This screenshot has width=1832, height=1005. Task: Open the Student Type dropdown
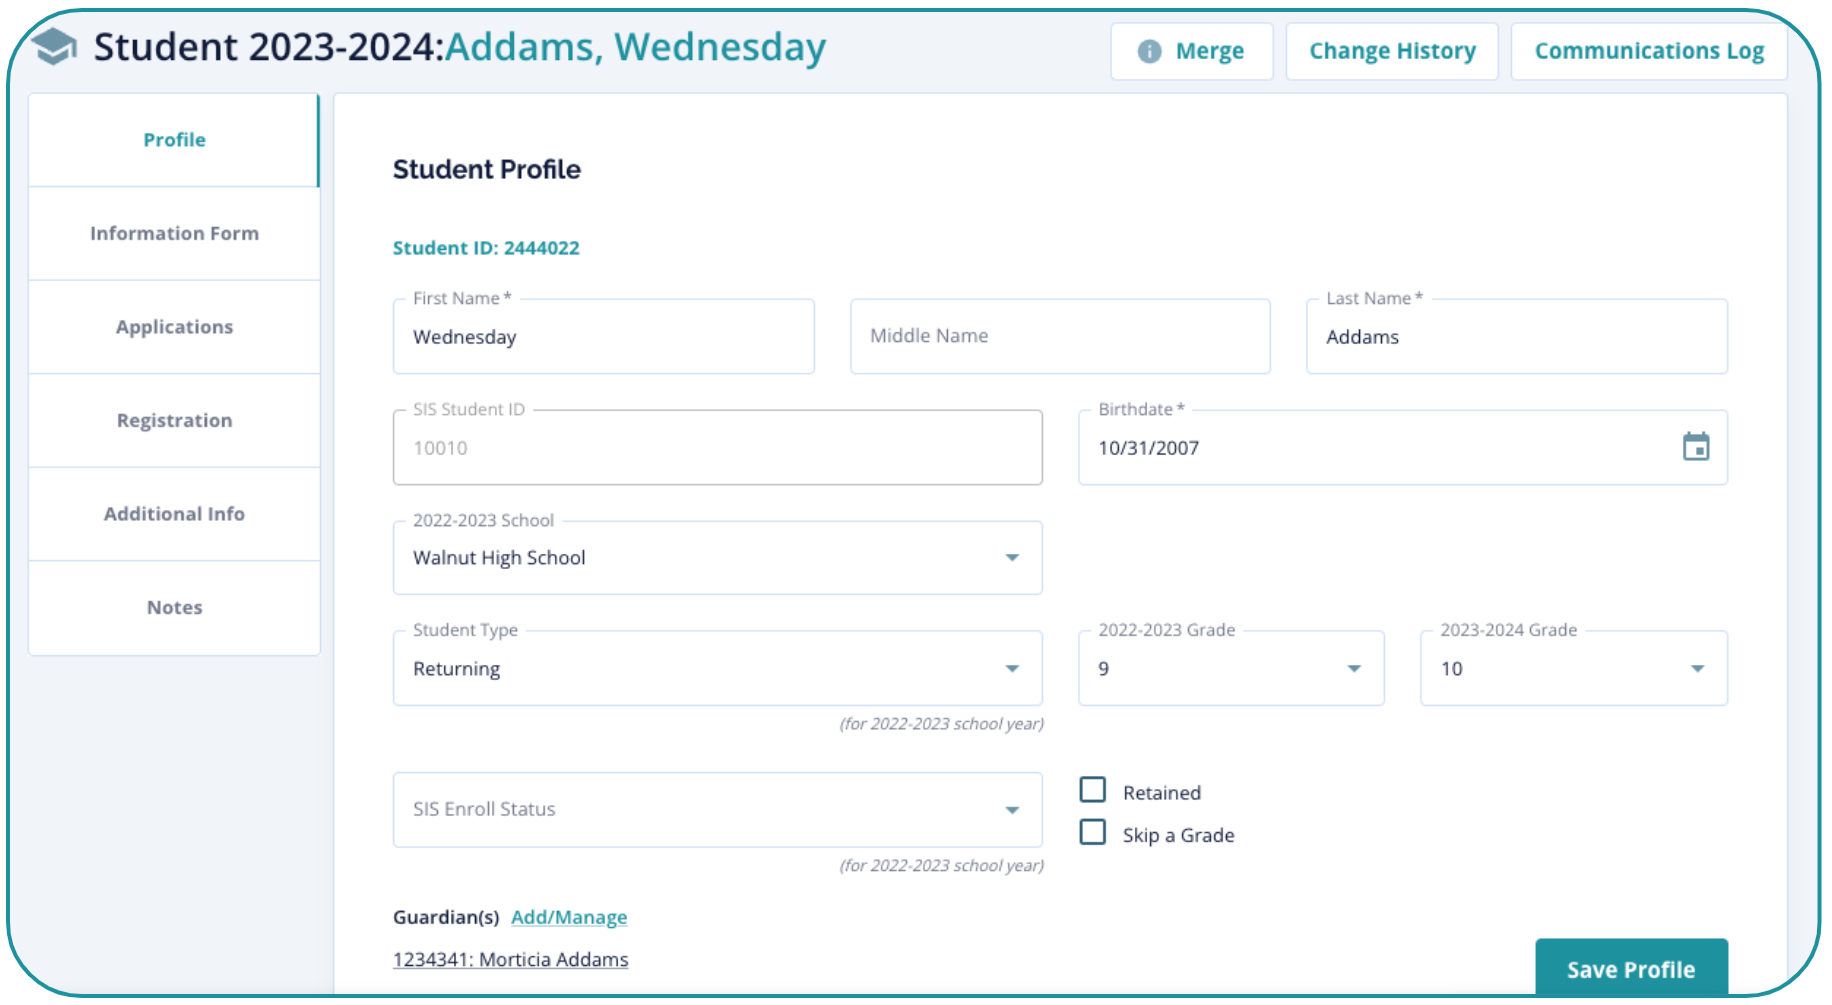tap(1012, 669)
